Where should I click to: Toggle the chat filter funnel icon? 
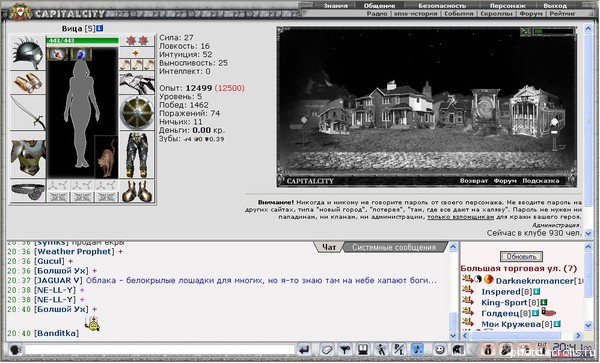click(345, 350)
